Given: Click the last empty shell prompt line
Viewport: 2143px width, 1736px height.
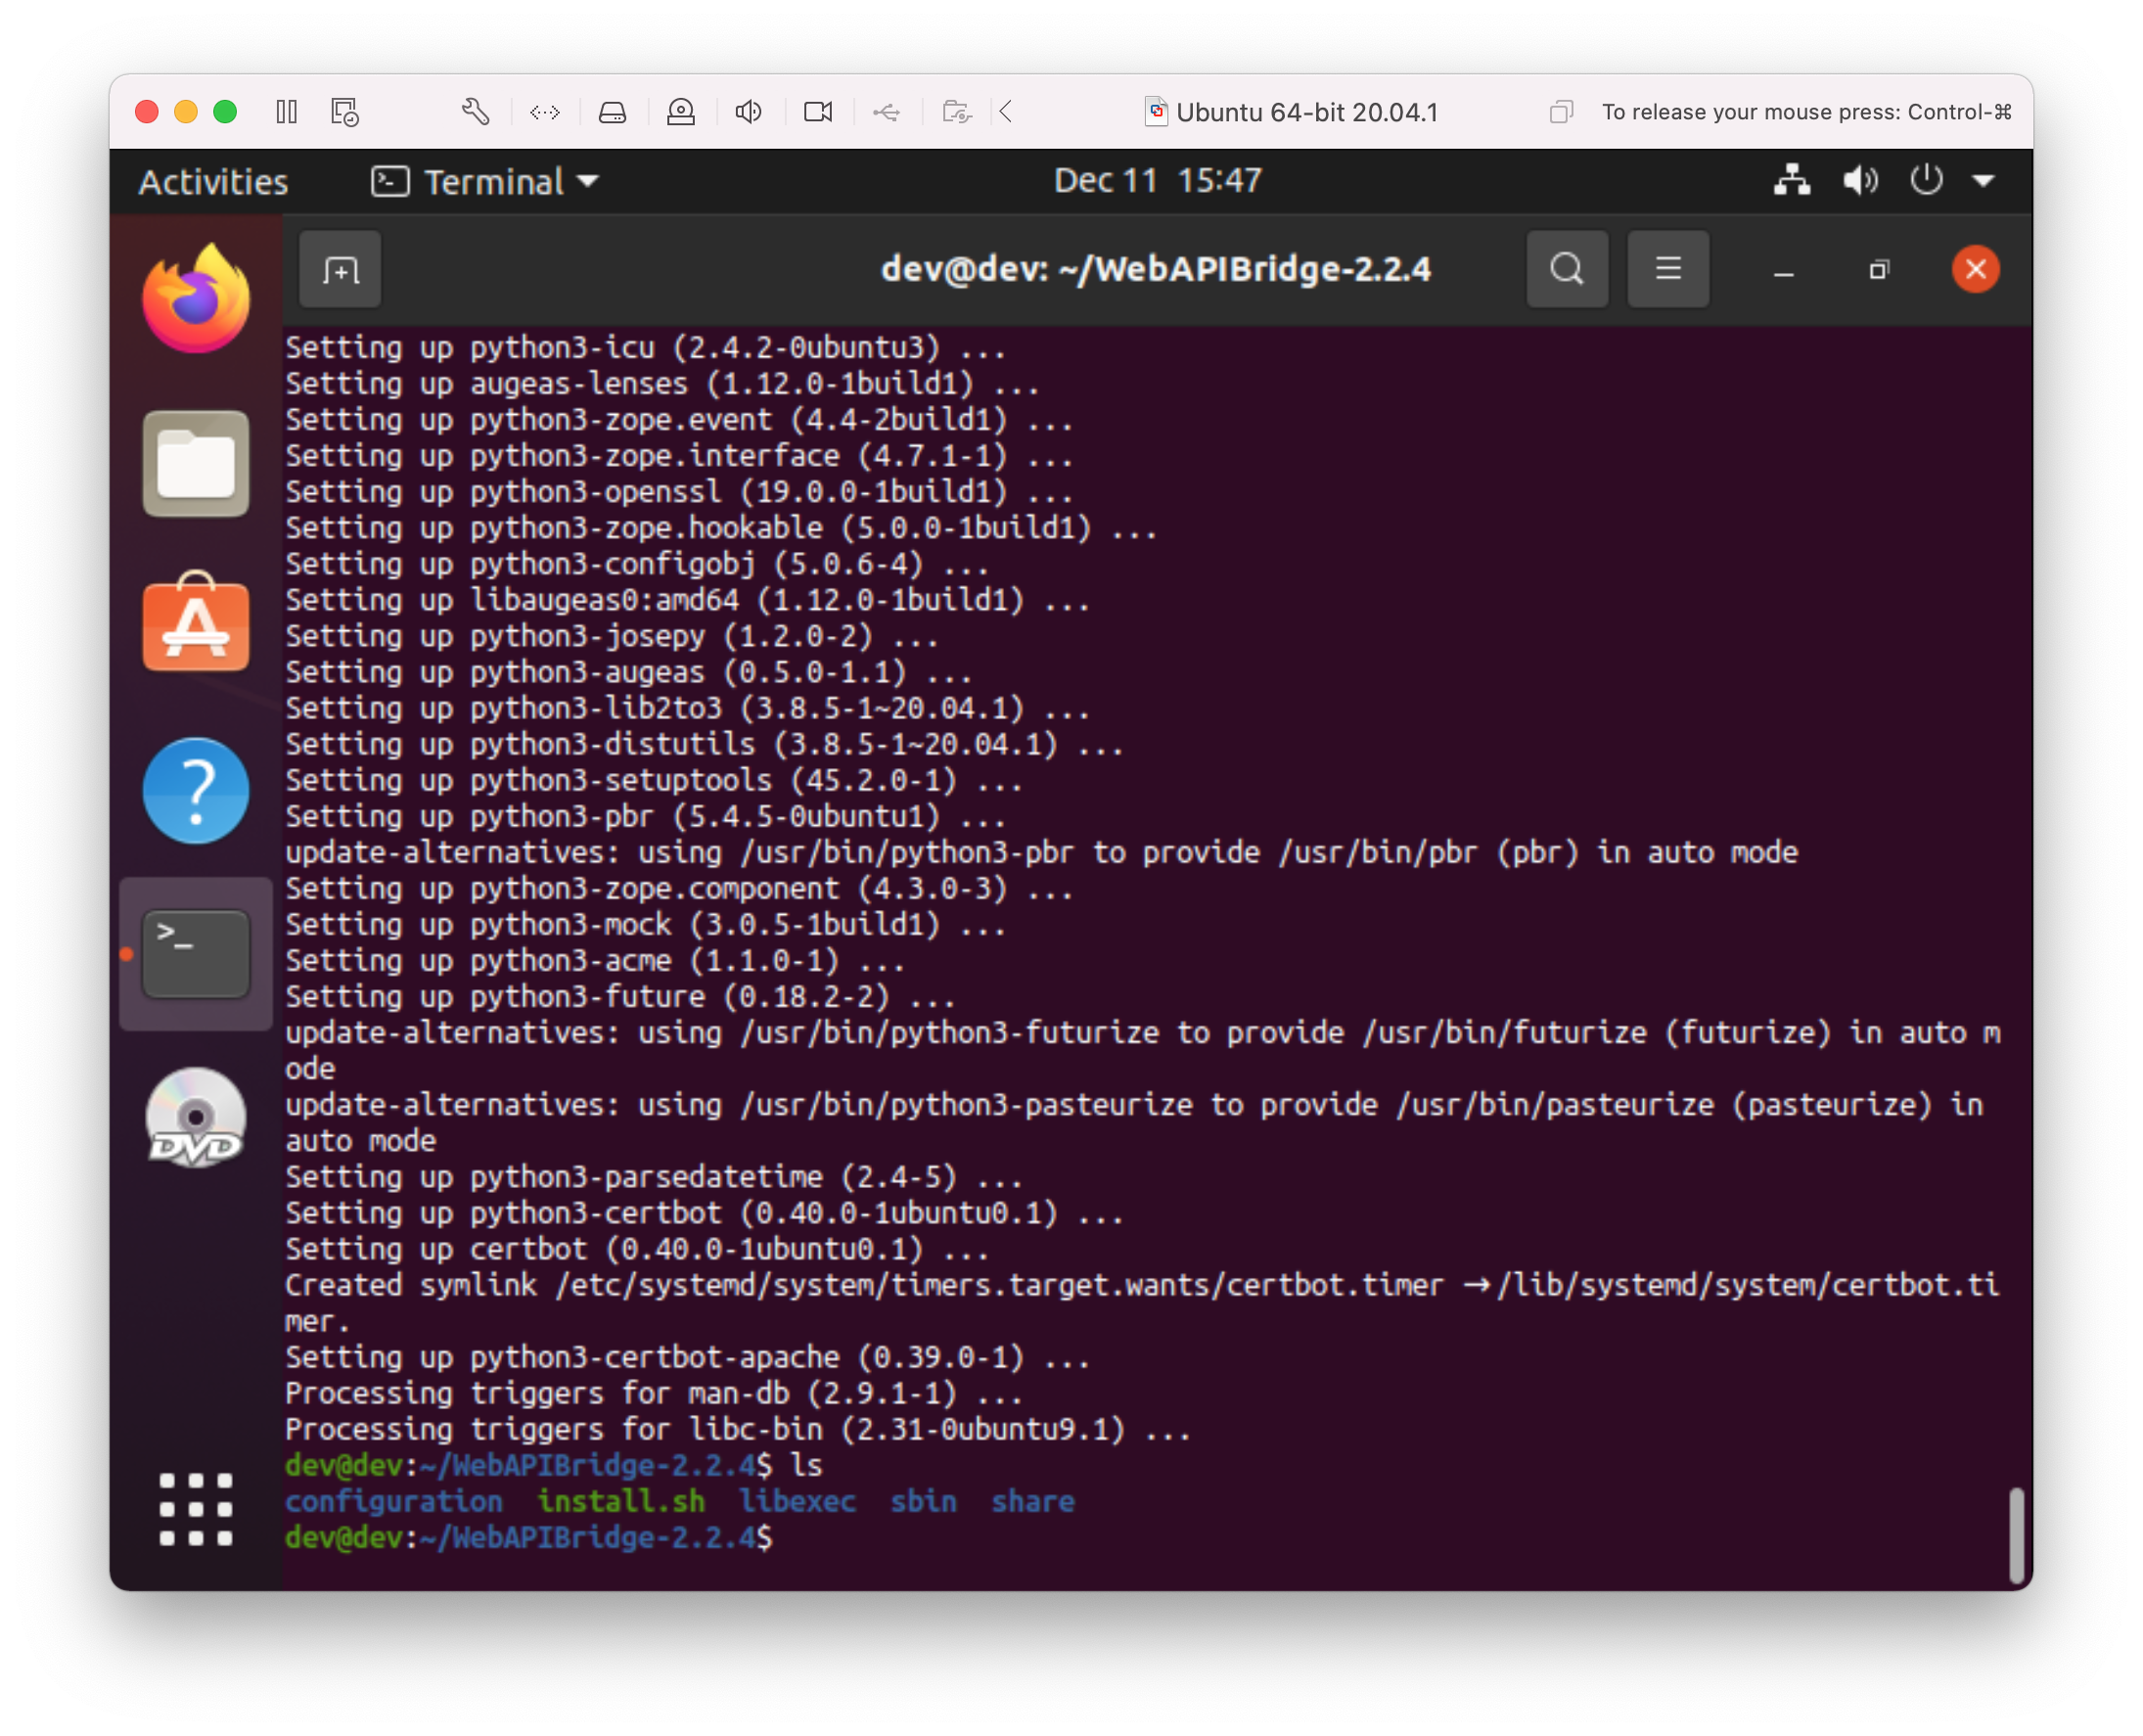Looking at the screenshot, I should coord(529,1537).
